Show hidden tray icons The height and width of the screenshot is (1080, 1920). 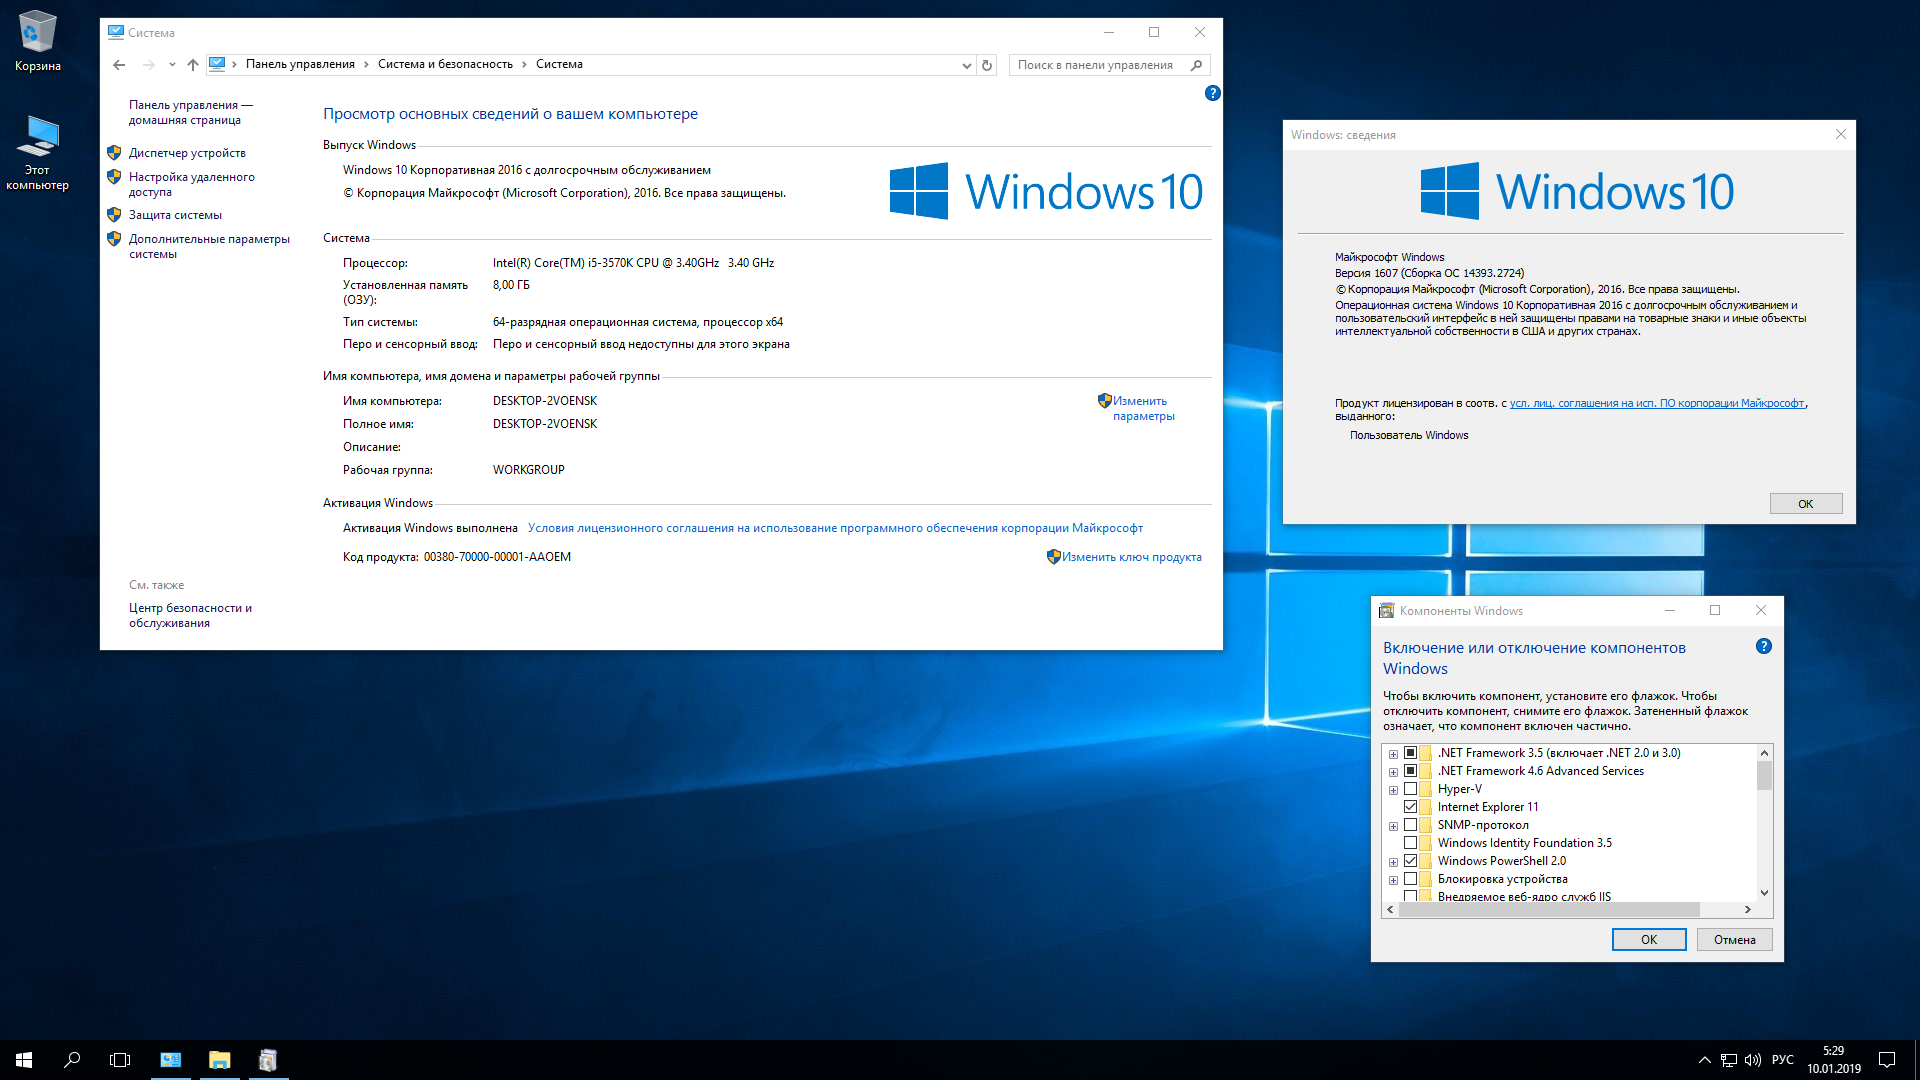tap(1704, 1060)
